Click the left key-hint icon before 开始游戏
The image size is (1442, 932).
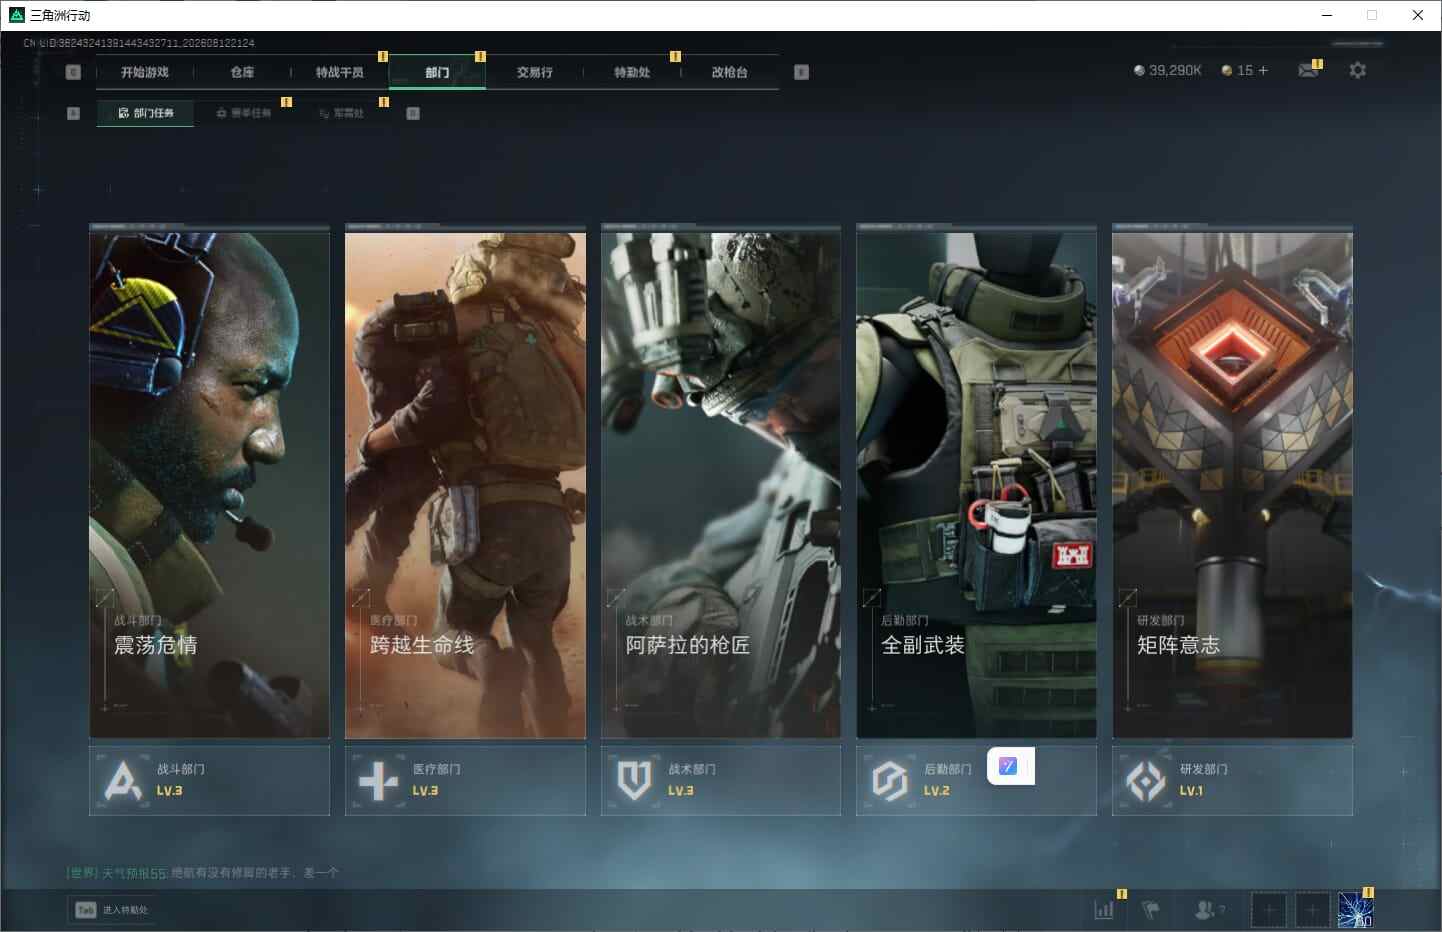click(x=73, y=72)
